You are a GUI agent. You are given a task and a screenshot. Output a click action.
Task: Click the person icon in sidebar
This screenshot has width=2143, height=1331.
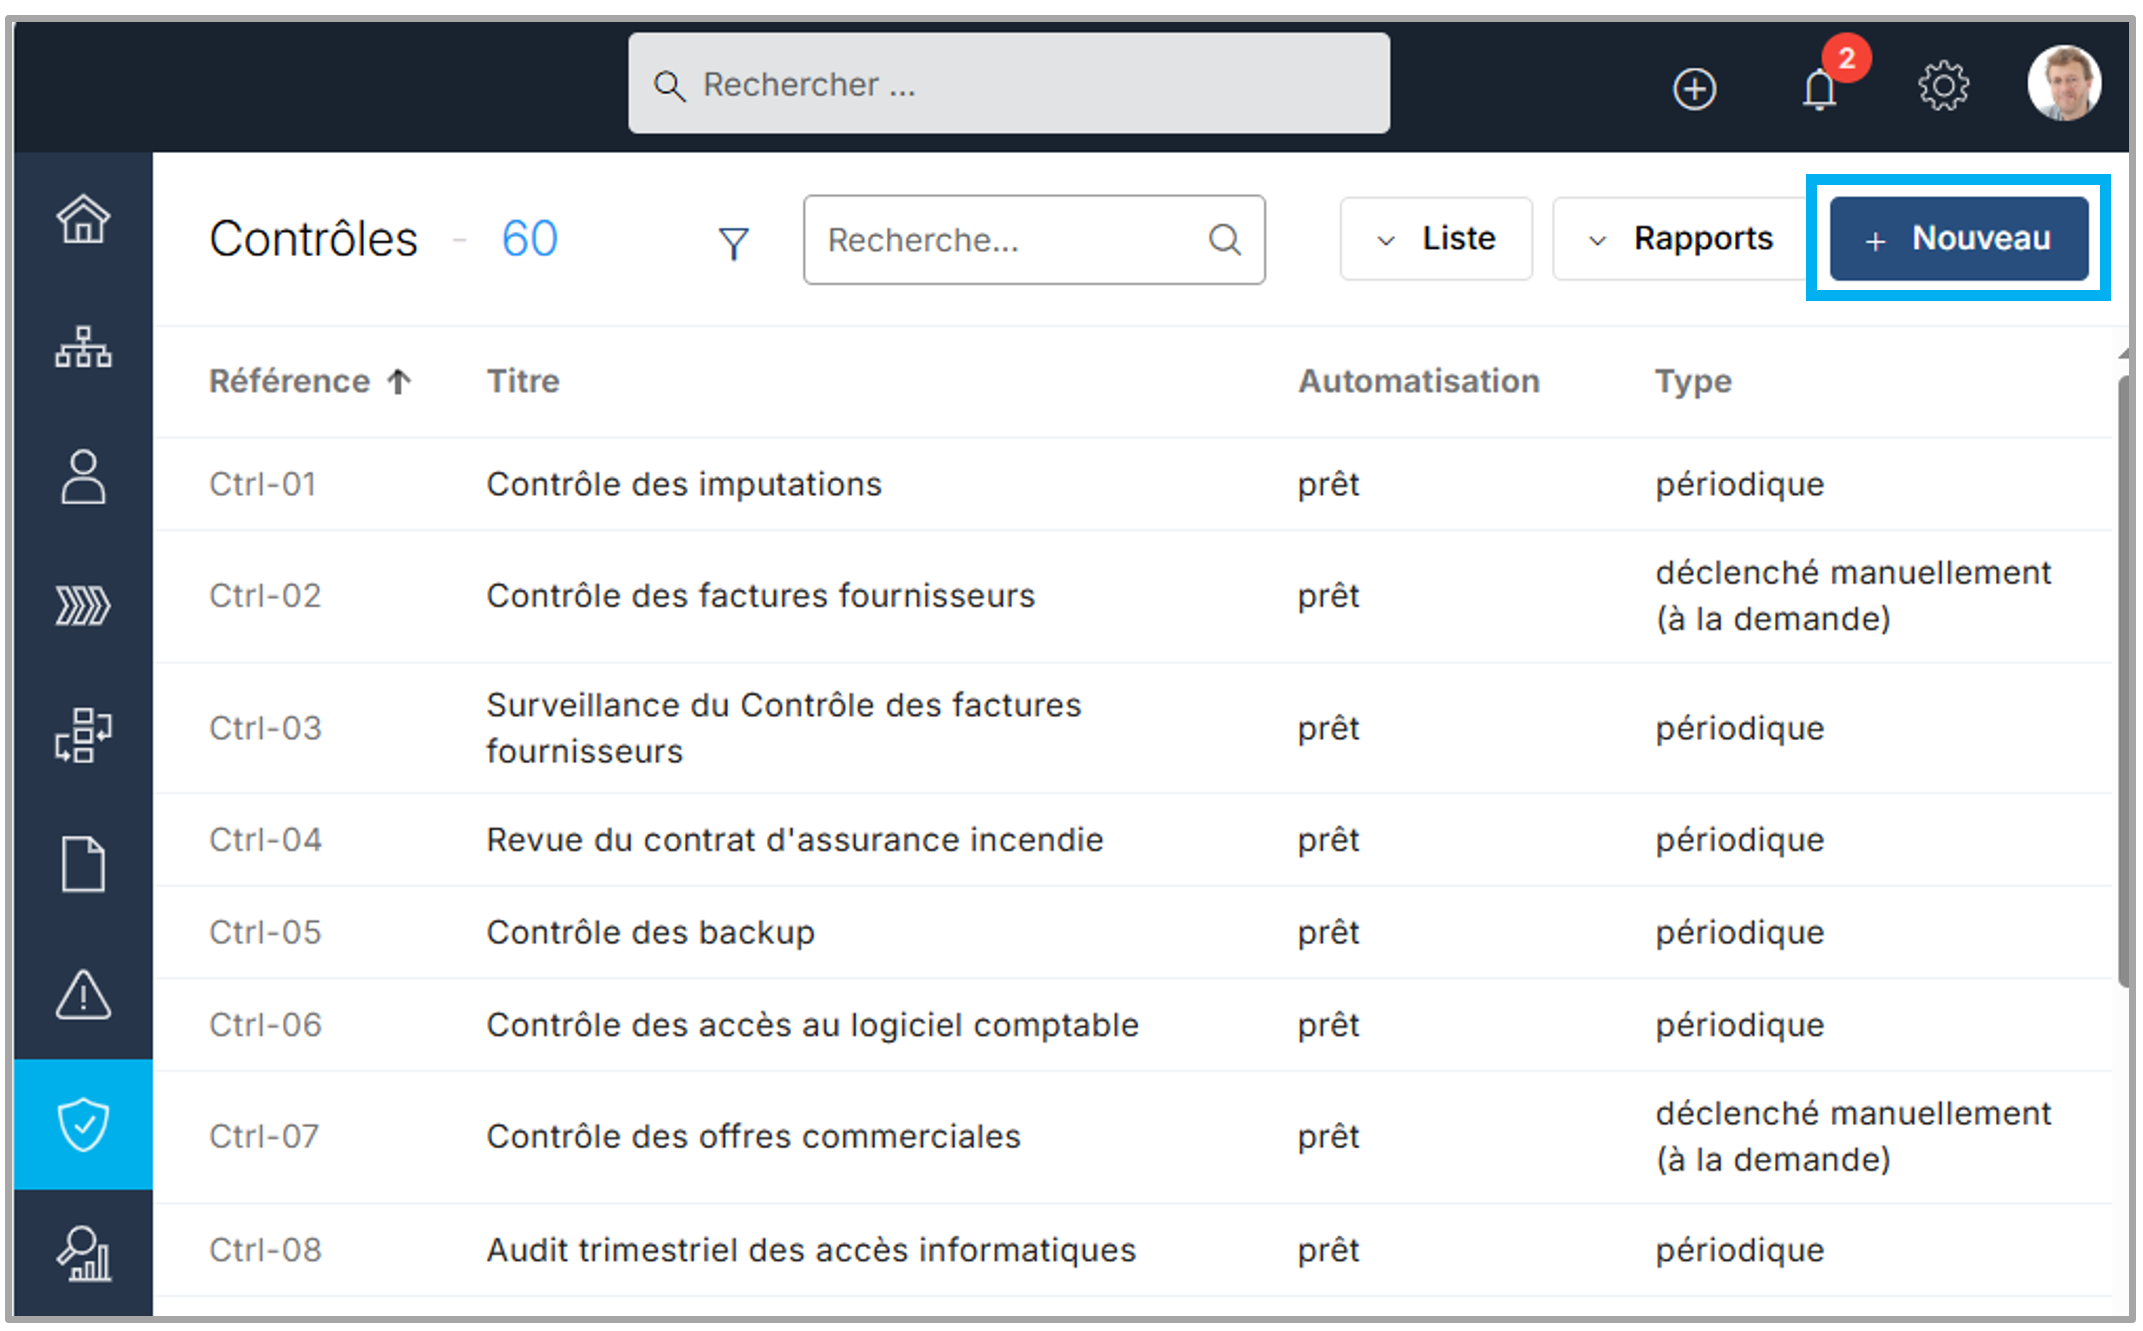[x=83, y=476]
